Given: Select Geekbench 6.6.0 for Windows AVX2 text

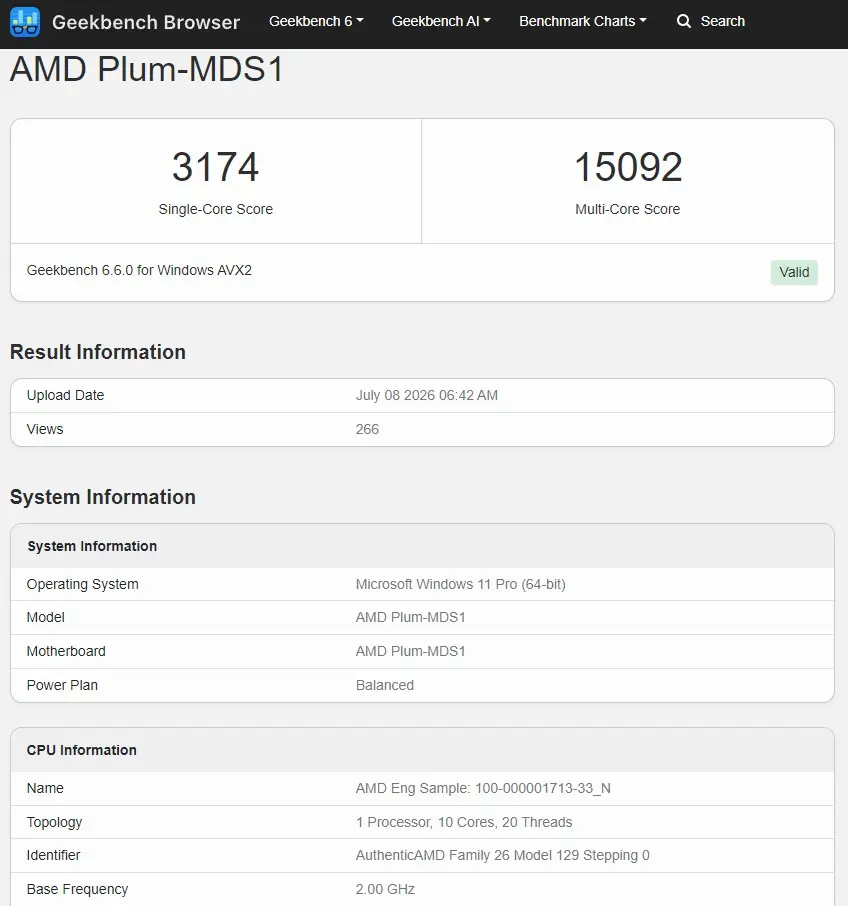Looking at the screenshot, I should click(139, 270).
